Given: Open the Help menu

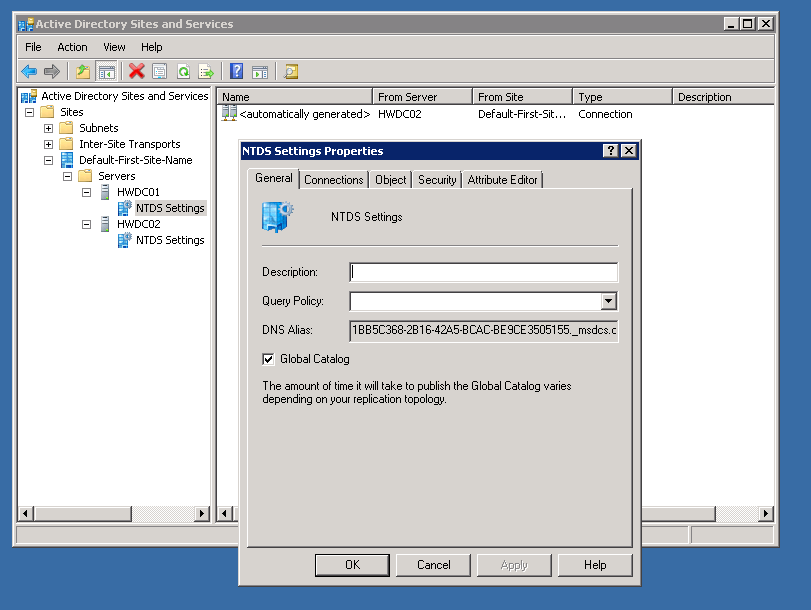Looking at the screenshot, I should pos(152,47).
